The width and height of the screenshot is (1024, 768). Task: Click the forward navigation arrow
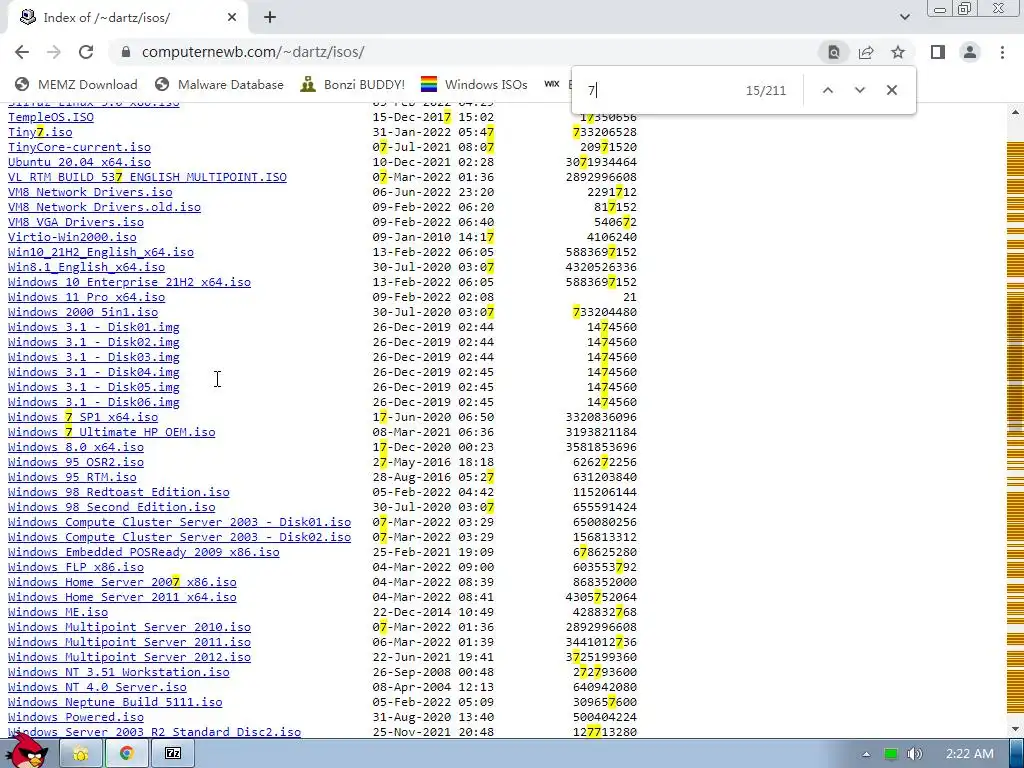click(54, 52)
